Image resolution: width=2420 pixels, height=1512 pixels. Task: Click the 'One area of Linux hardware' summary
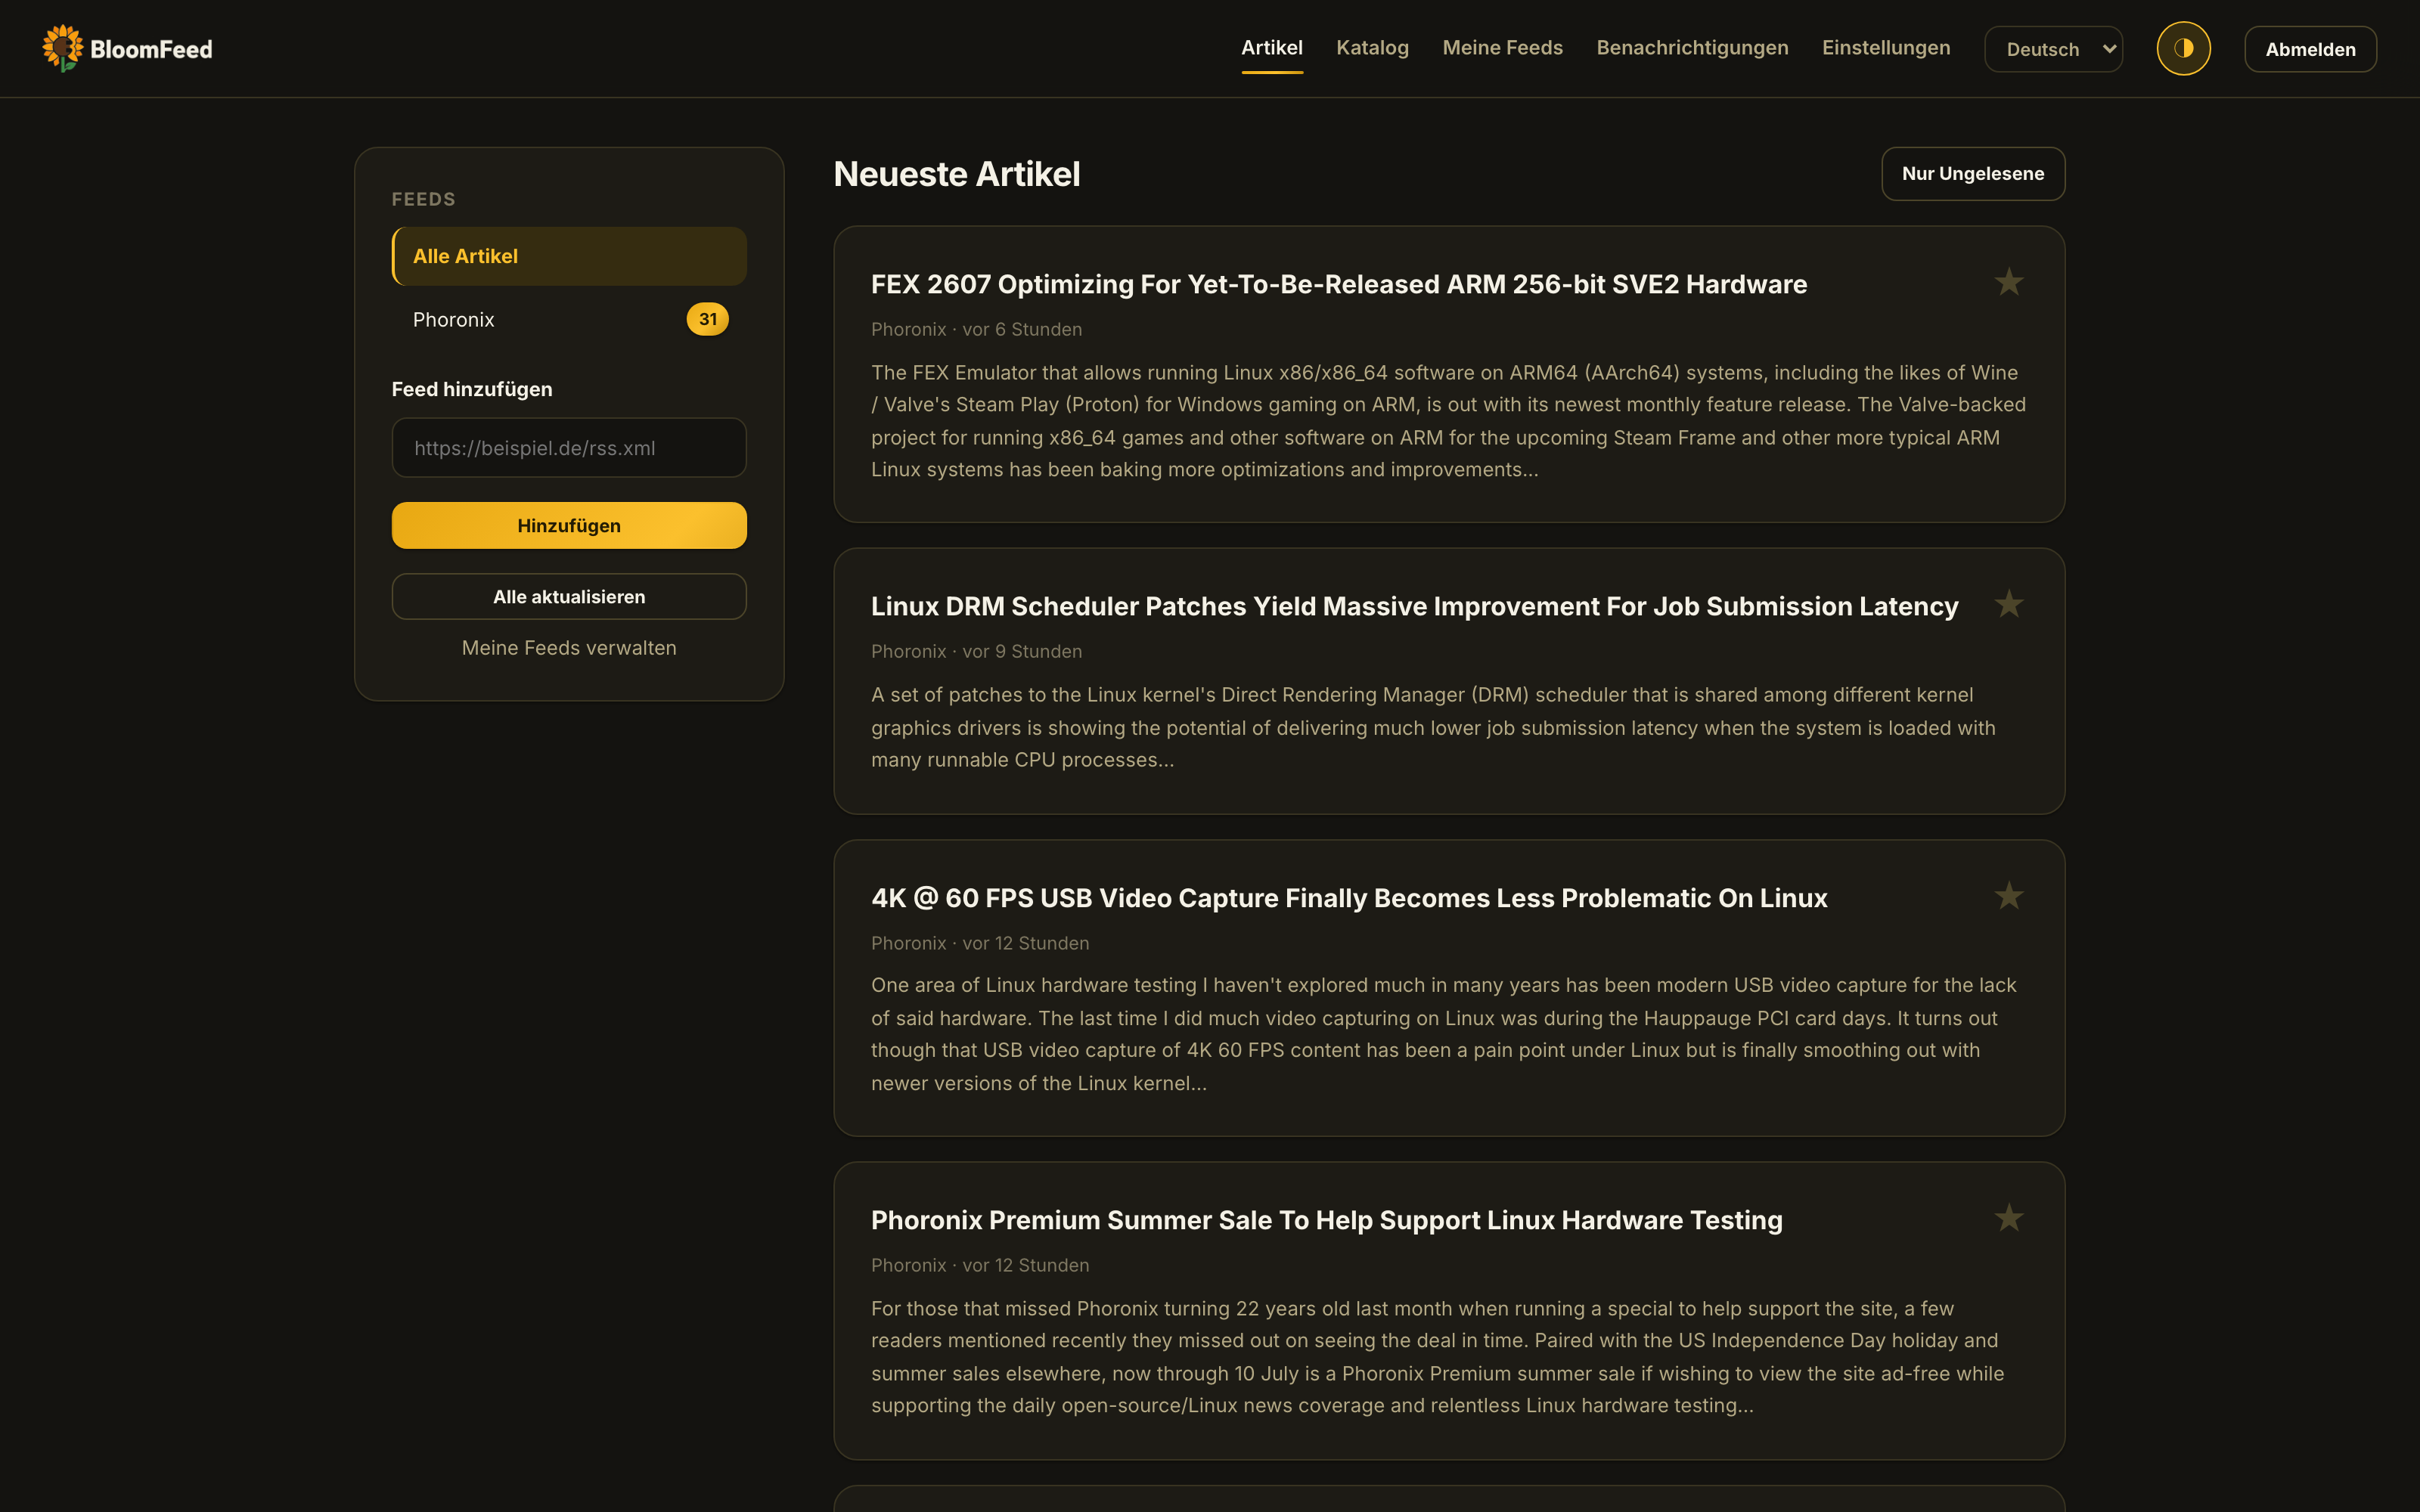(x=1443, y=1034)
